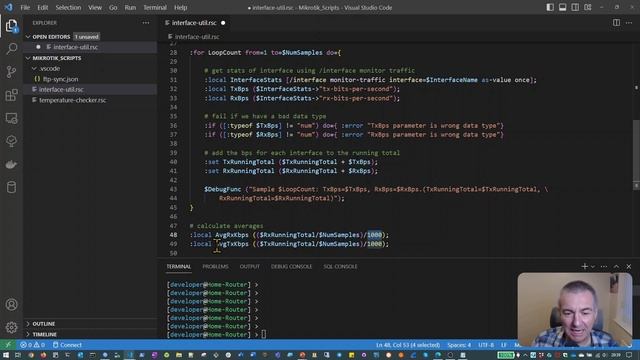Open the Docker view in activity bar
The image size is (640, 360).
click(x=11, y=164)
